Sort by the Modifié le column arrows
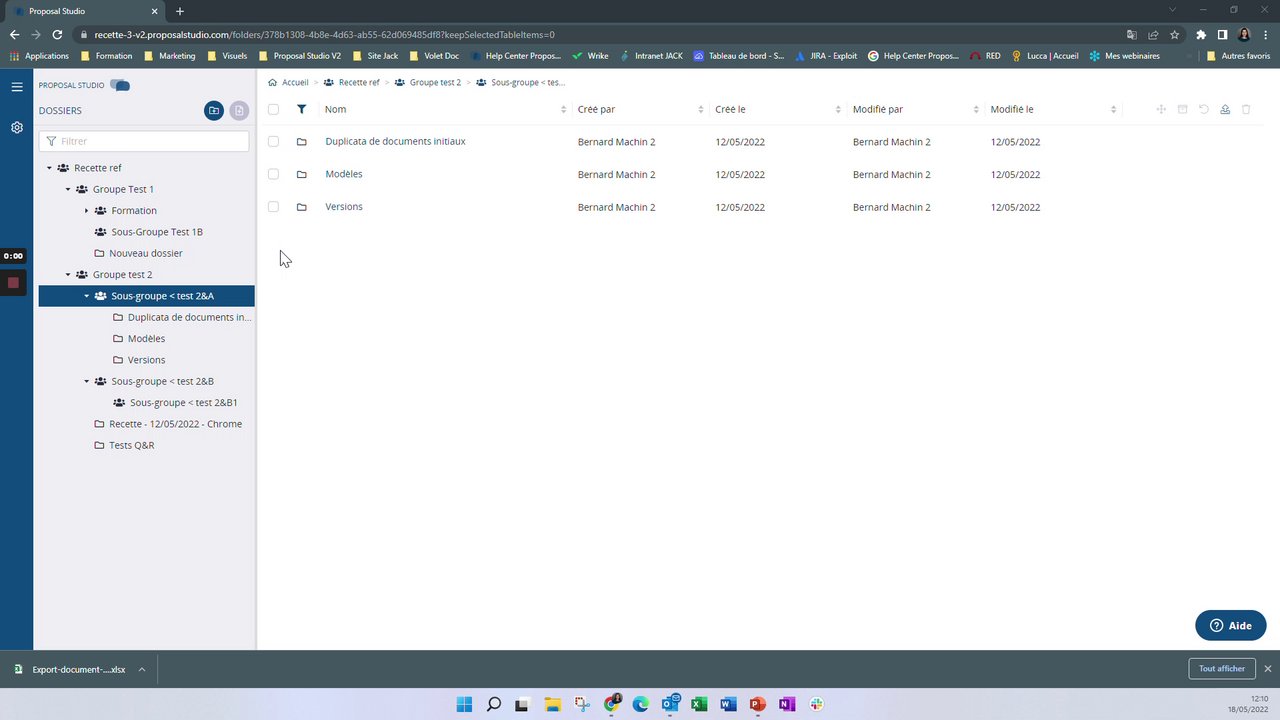1280x720 pixels. (1113, 109)
